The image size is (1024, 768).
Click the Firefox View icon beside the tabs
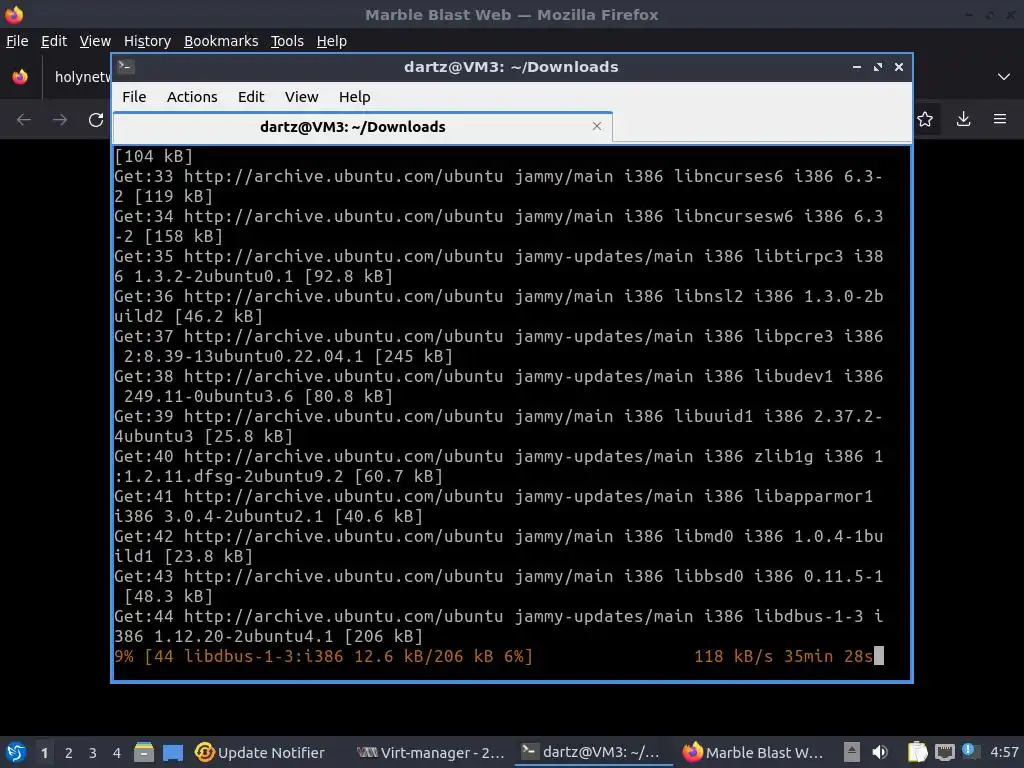click(20, 77)
